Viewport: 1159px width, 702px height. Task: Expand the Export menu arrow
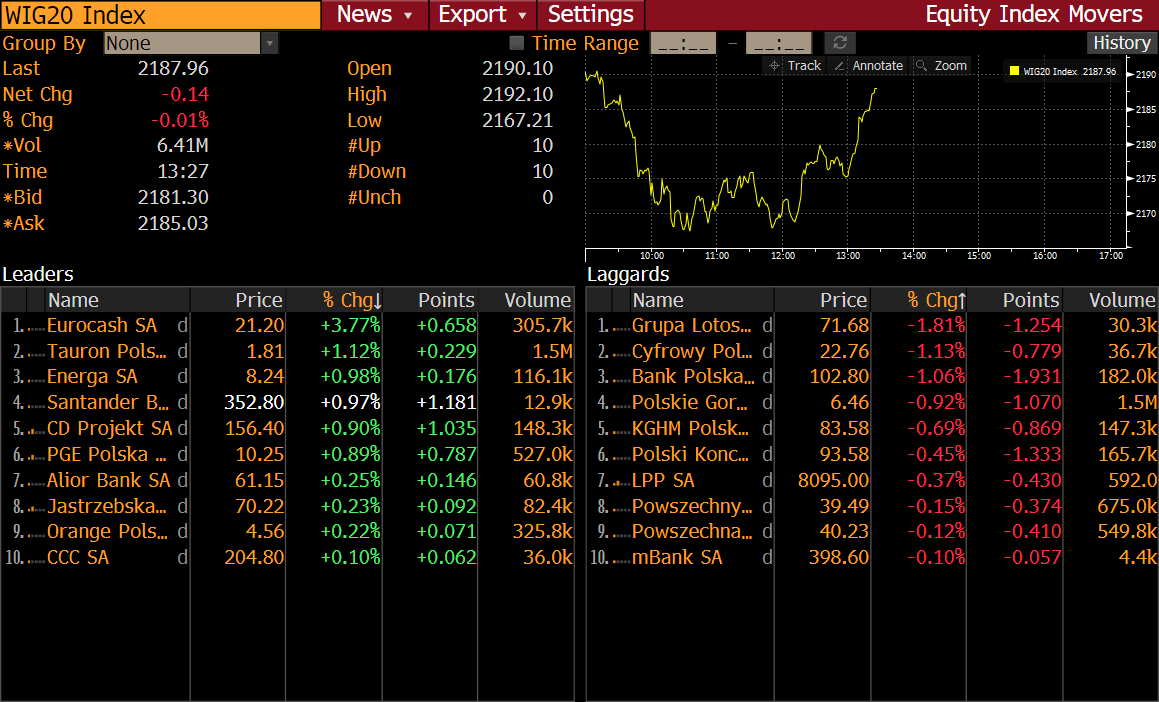pyautogui.click(x=522, y=15)
